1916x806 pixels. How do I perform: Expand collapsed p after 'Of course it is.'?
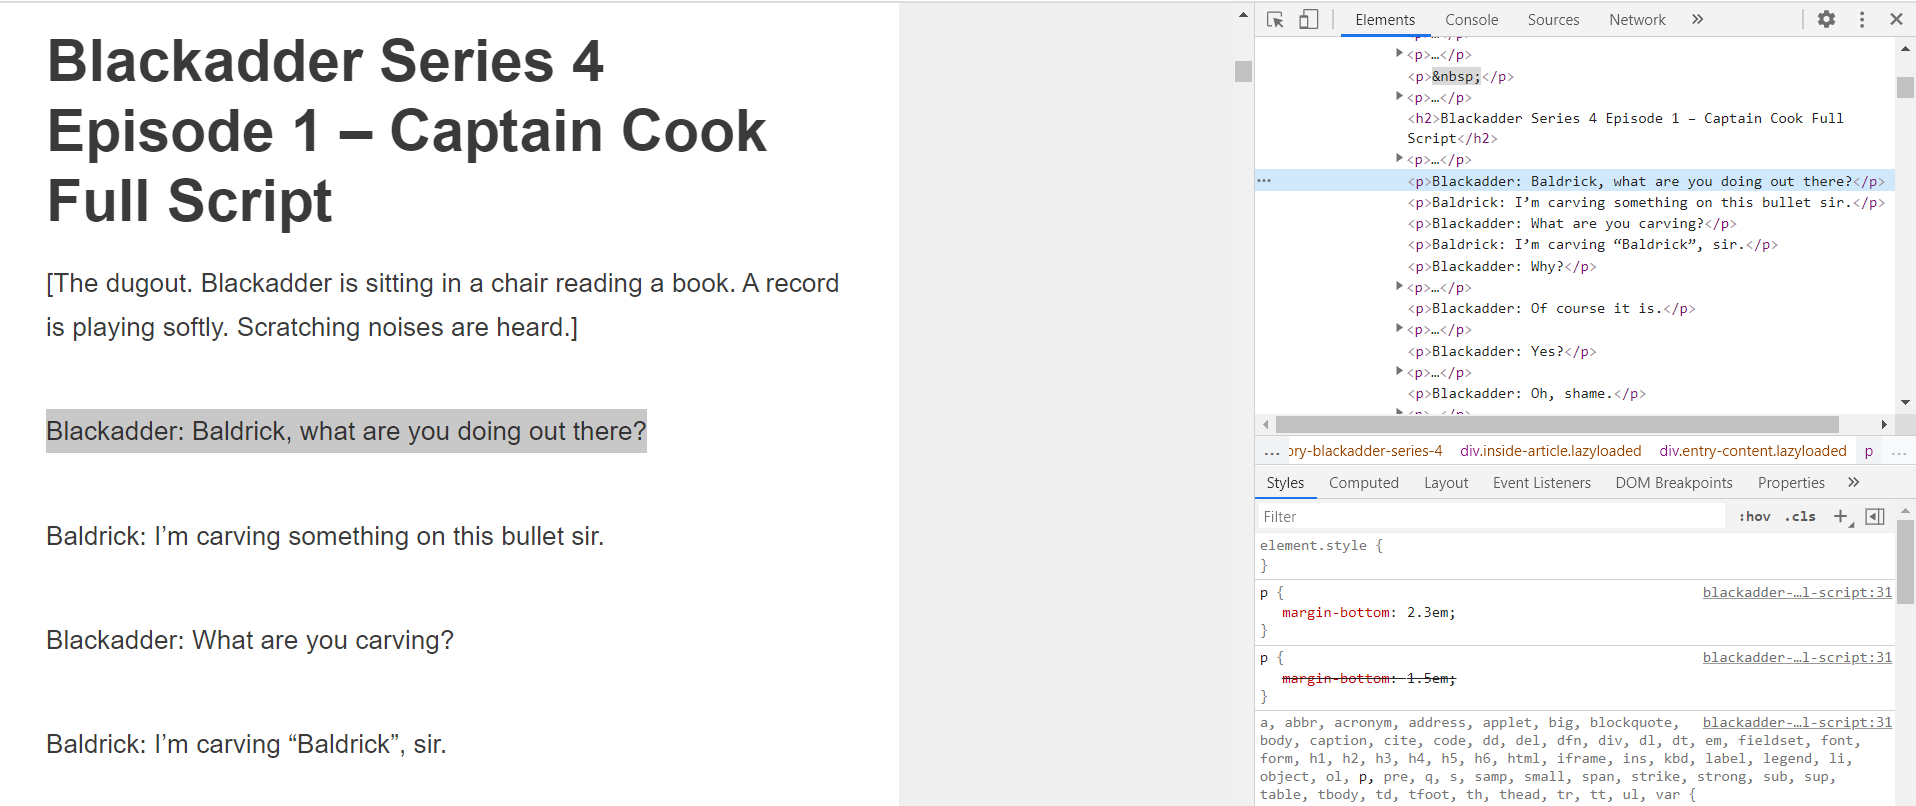point(1399,329)
